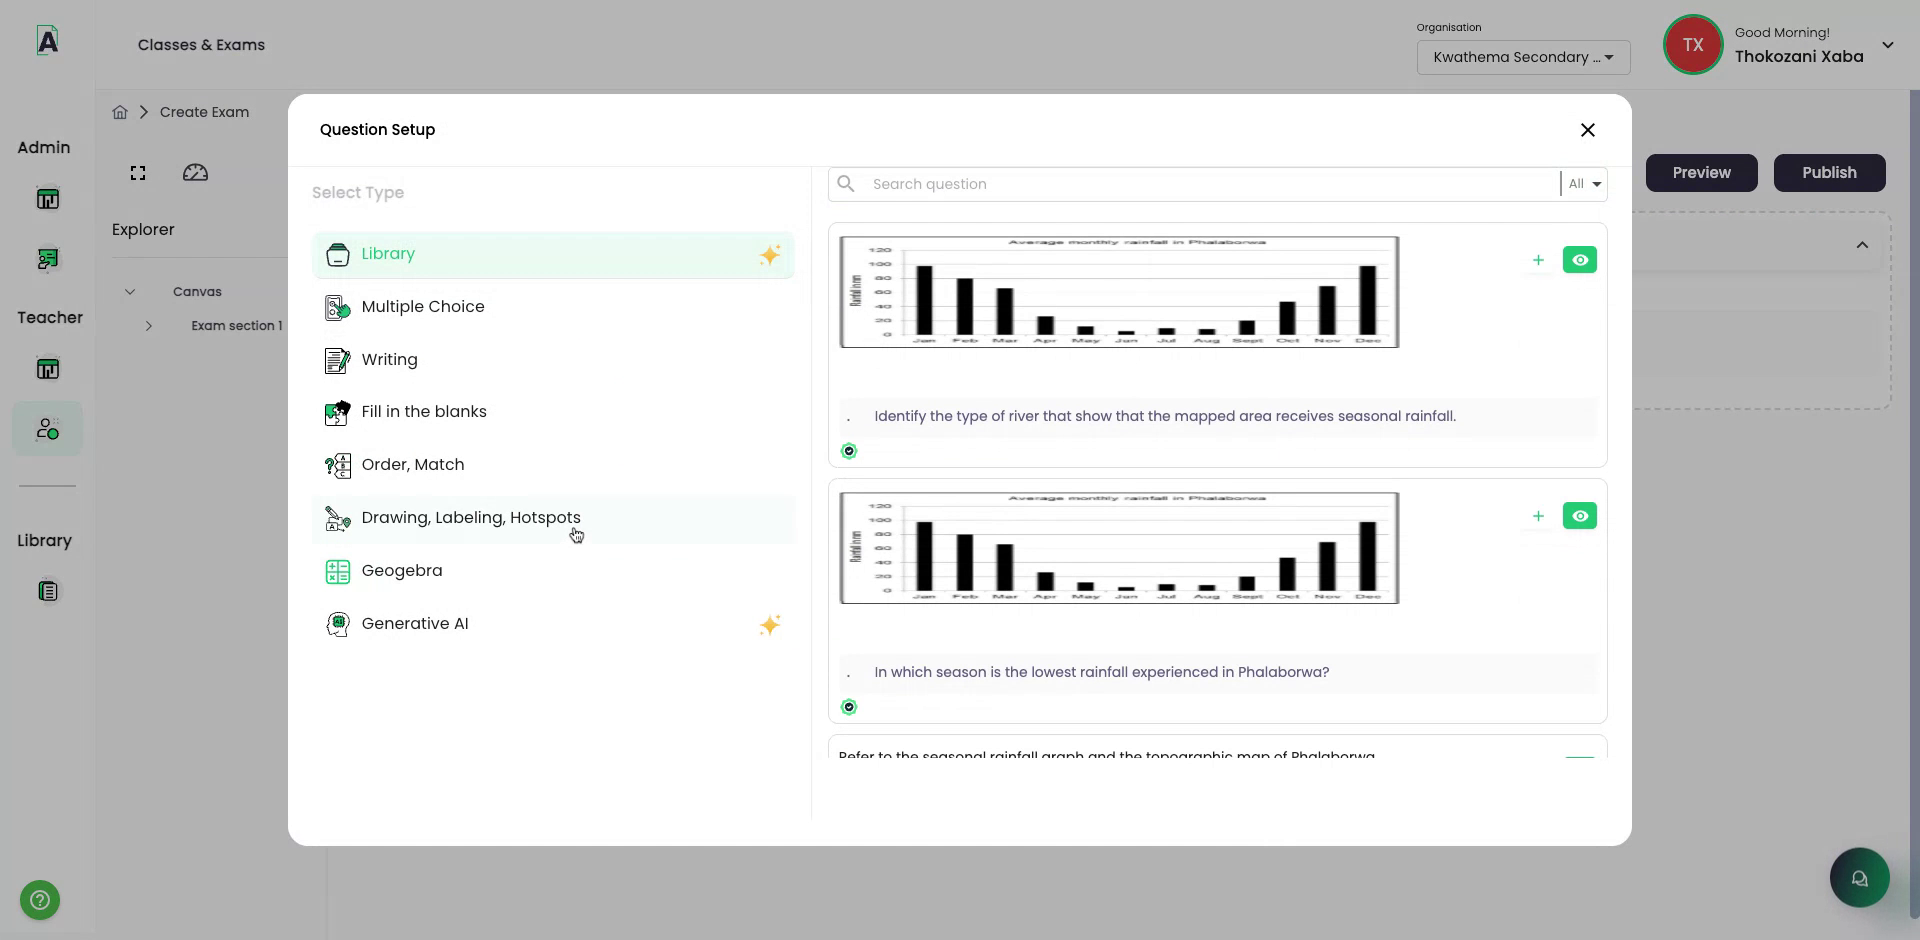The image size is (1920, 940).
Task: Click the plus icon on the first question
Action: 1538,260
